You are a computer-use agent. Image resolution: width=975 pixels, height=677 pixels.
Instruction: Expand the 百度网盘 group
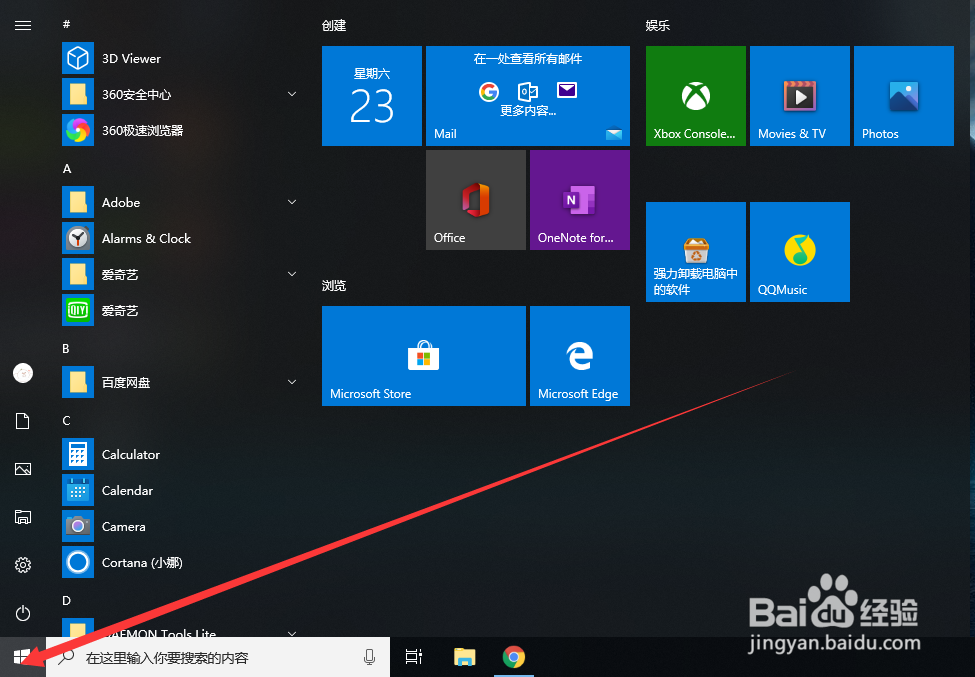(291, 382)
